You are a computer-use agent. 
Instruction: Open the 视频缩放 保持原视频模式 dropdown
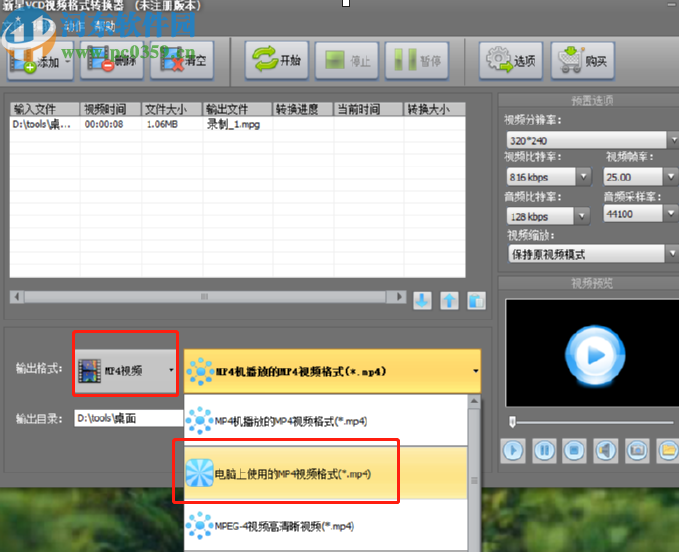click(672, 254)
